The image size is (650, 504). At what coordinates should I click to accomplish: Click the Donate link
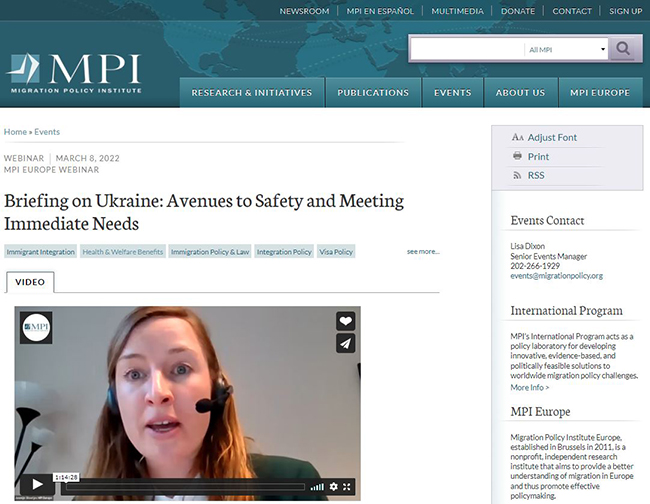pos(518,11)
